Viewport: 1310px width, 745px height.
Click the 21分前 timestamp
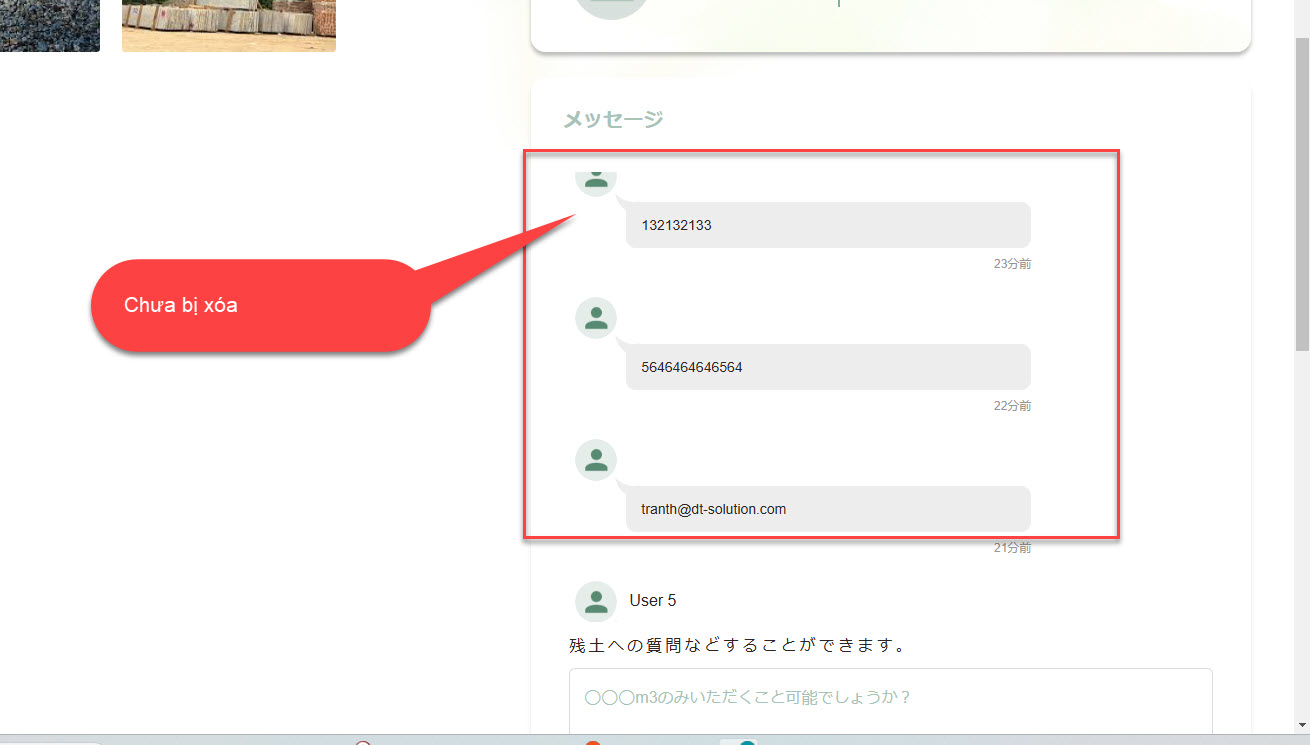pos(1012,548)
